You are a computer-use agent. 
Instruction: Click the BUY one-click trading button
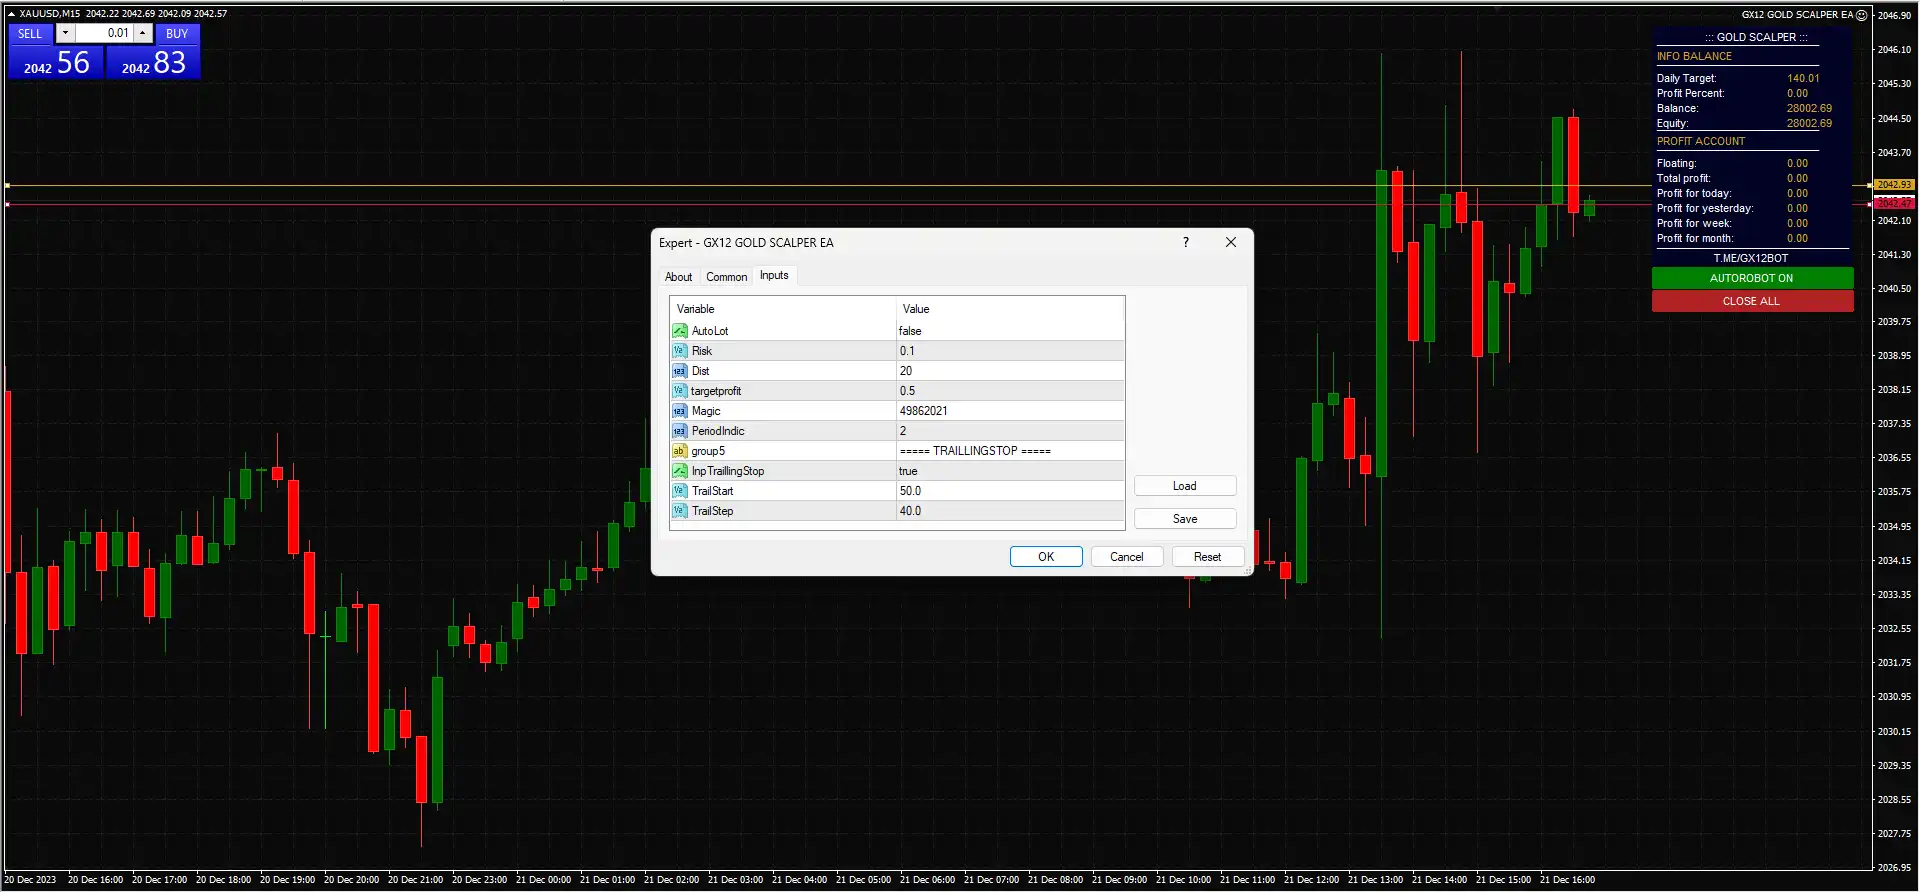(x=177, y=34)
